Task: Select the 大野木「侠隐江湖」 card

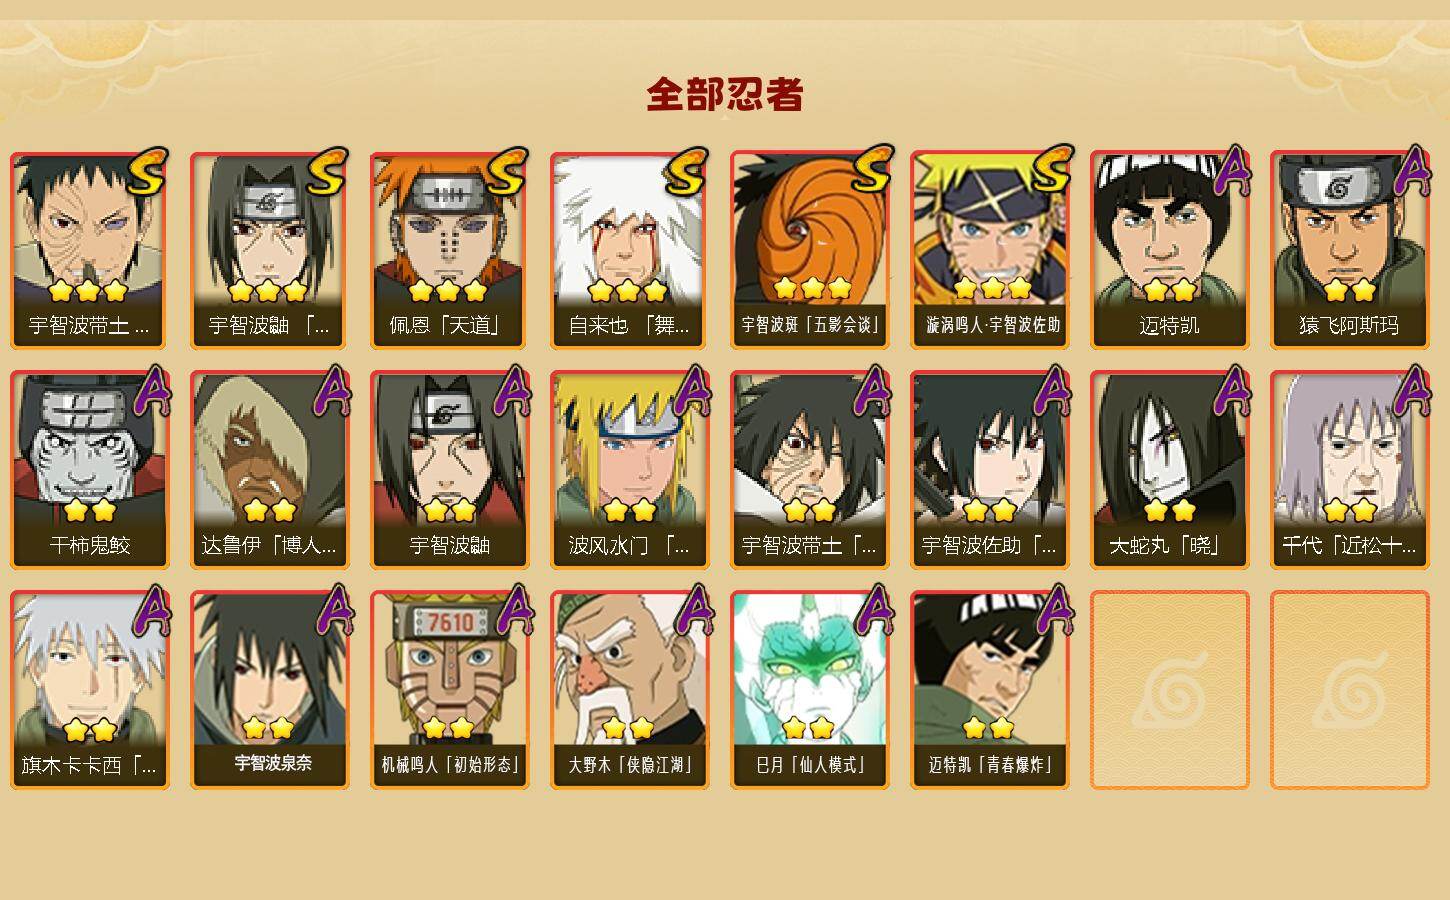Action: pos(629,690)
